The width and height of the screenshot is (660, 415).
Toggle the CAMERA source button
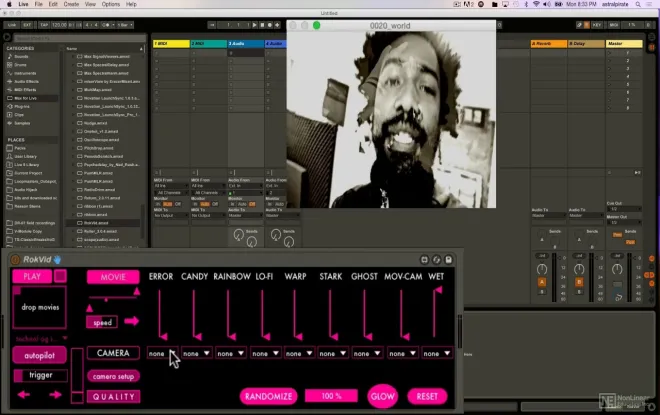(x=113, y=353)
